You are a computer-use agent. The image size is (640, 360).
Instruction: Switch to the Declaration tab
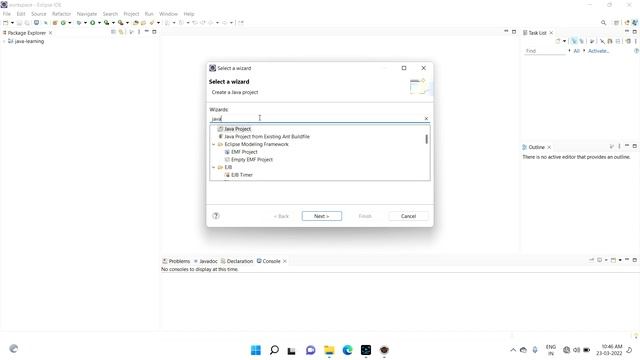tap(237, 261)
